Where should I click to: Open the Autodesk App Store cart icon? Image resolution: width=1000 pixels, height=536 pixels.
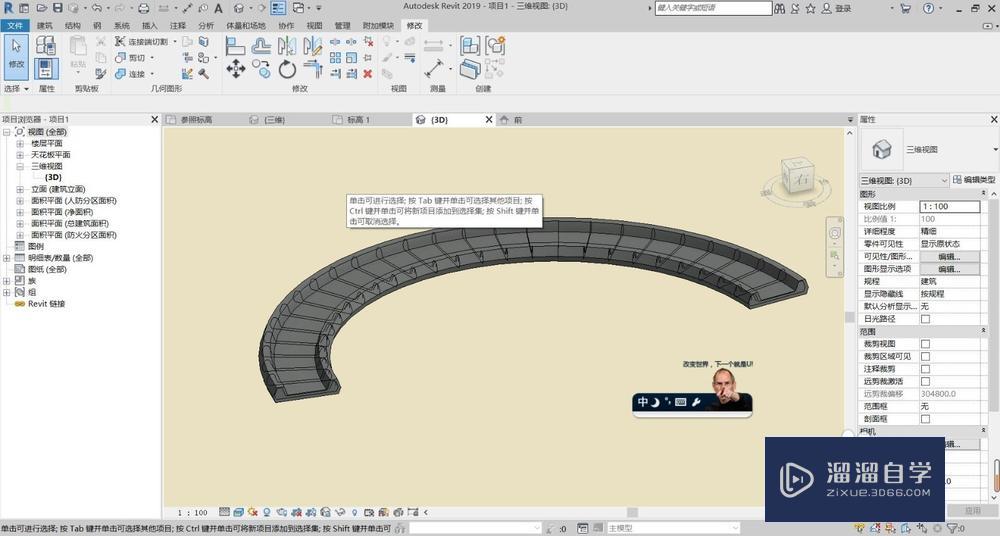pos(906,8)
